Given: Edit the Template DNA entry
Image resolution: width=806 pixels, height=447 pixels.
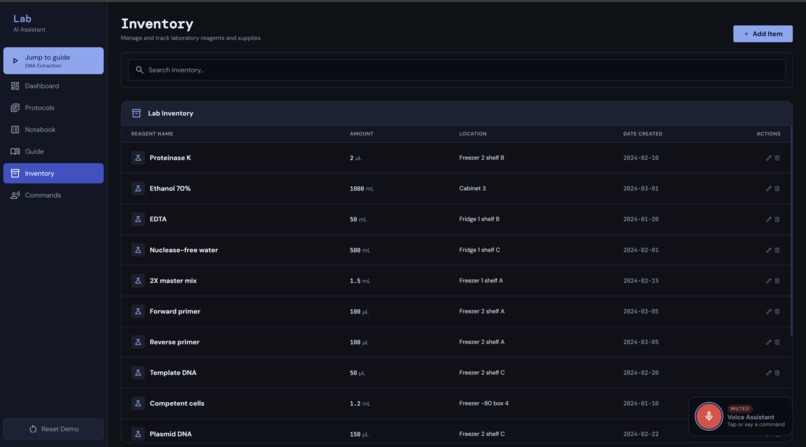Looking at the screenshot, I should click(x=768, y=373).
